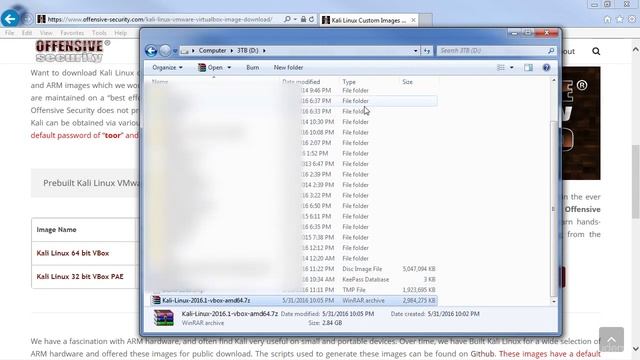Click the WinRAR icon on Kali-Linux-2016.1-vbox-amd64.7z row

(156, 300)
